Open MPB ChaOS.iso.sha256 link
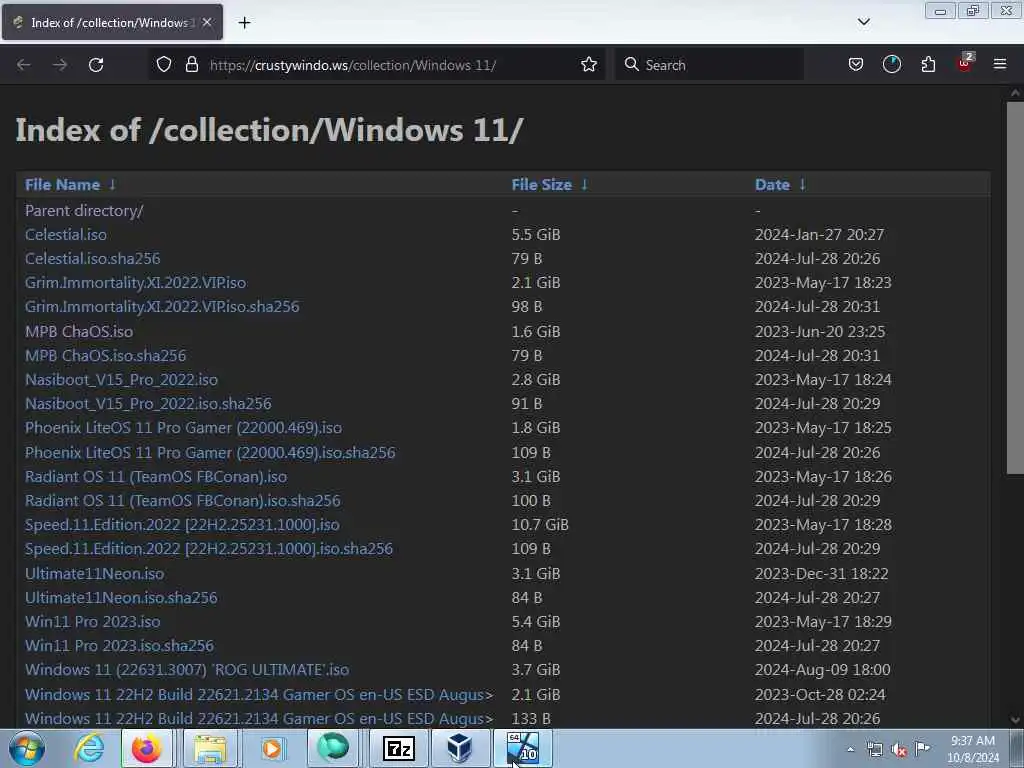Screen dimensions: 1024x768 [105, 355]
